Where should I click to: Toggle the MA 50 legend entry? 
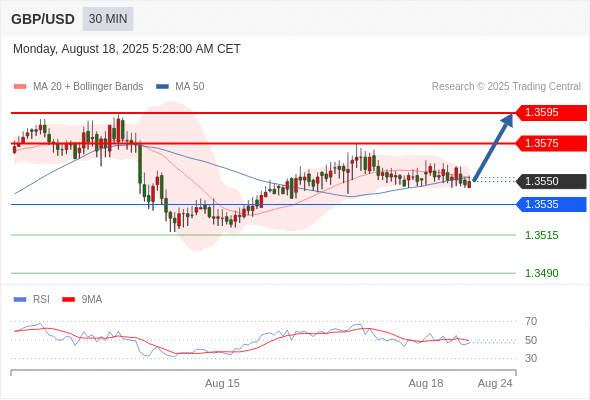pyautogui.click(x=180, y=87)
